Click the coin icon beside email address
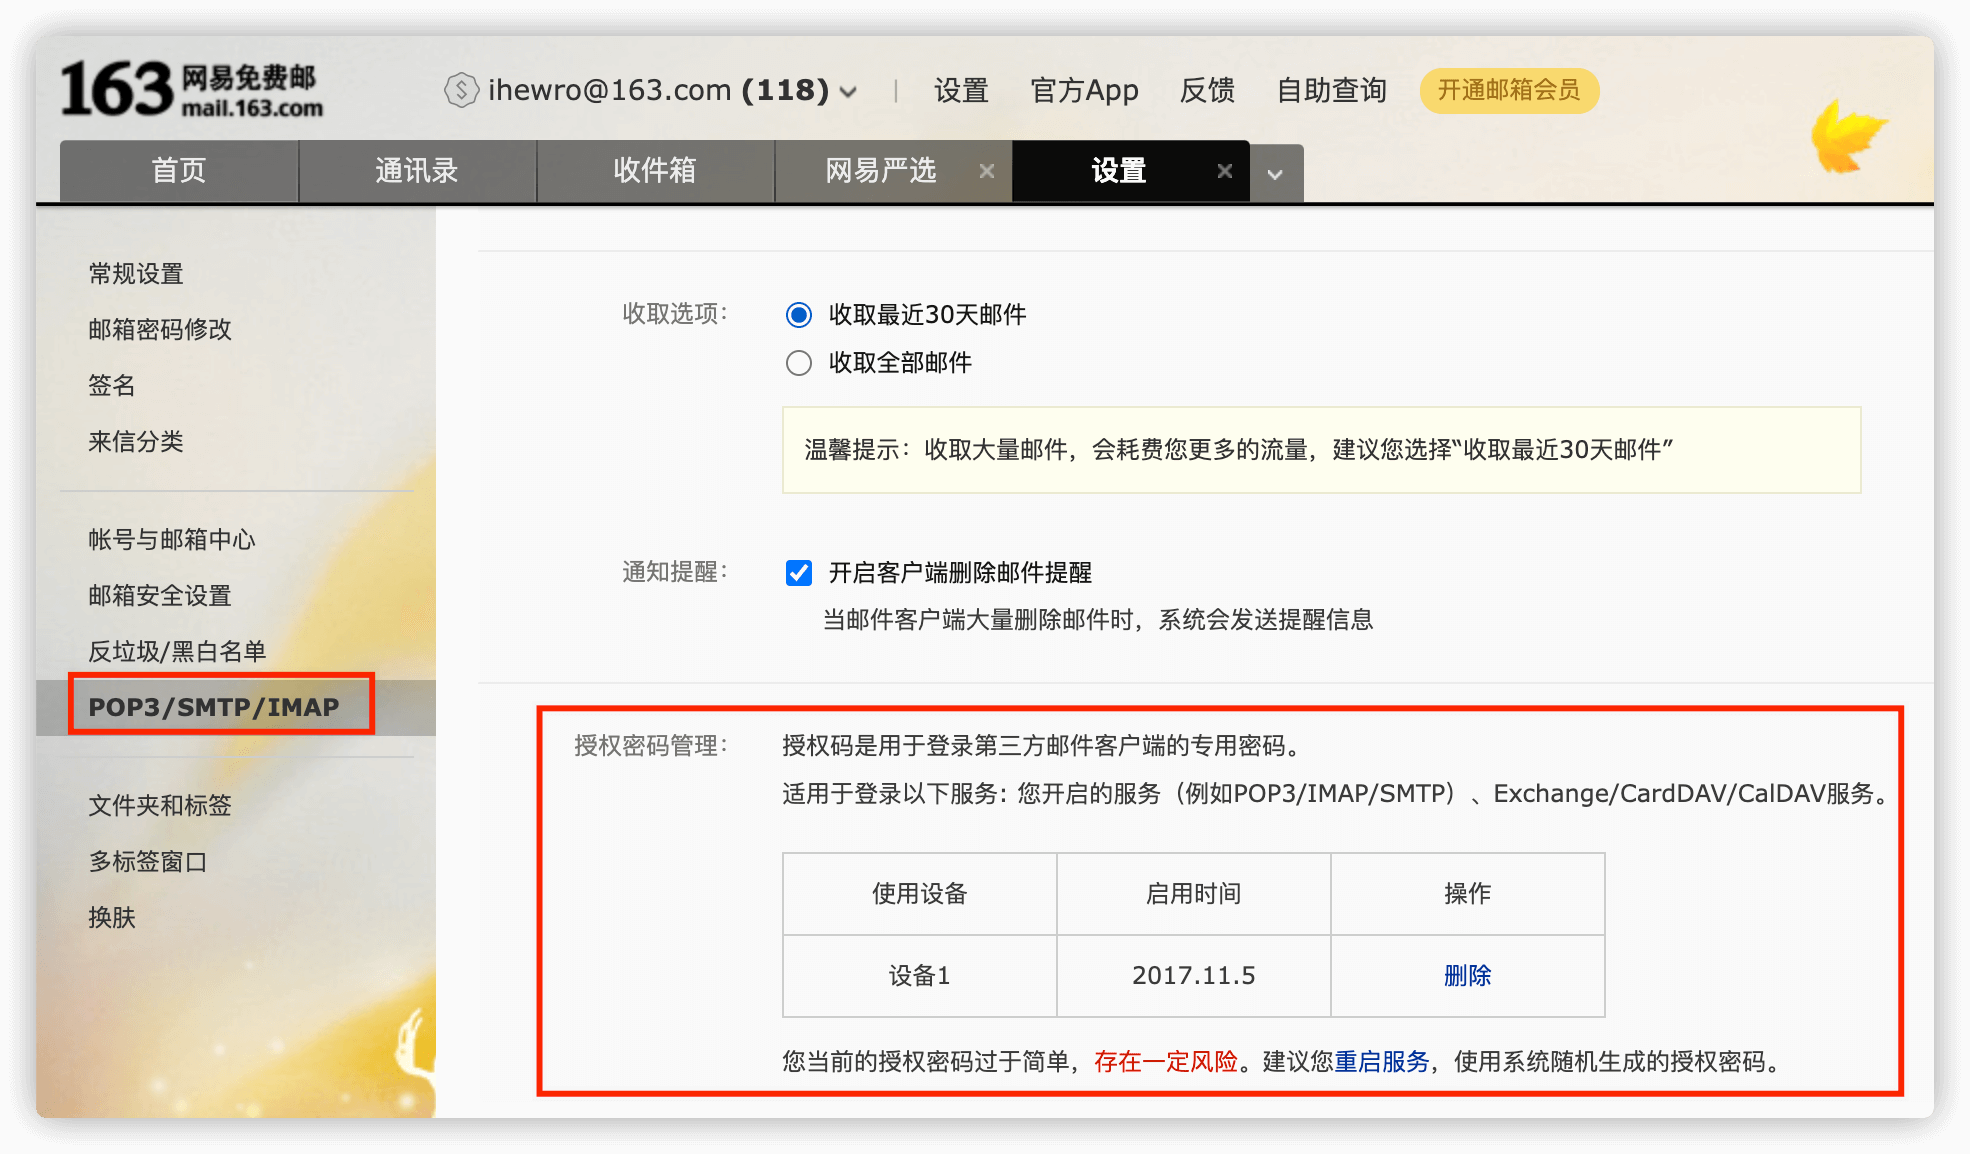This screenshot has height=1154, width=1970. (461, 91)
